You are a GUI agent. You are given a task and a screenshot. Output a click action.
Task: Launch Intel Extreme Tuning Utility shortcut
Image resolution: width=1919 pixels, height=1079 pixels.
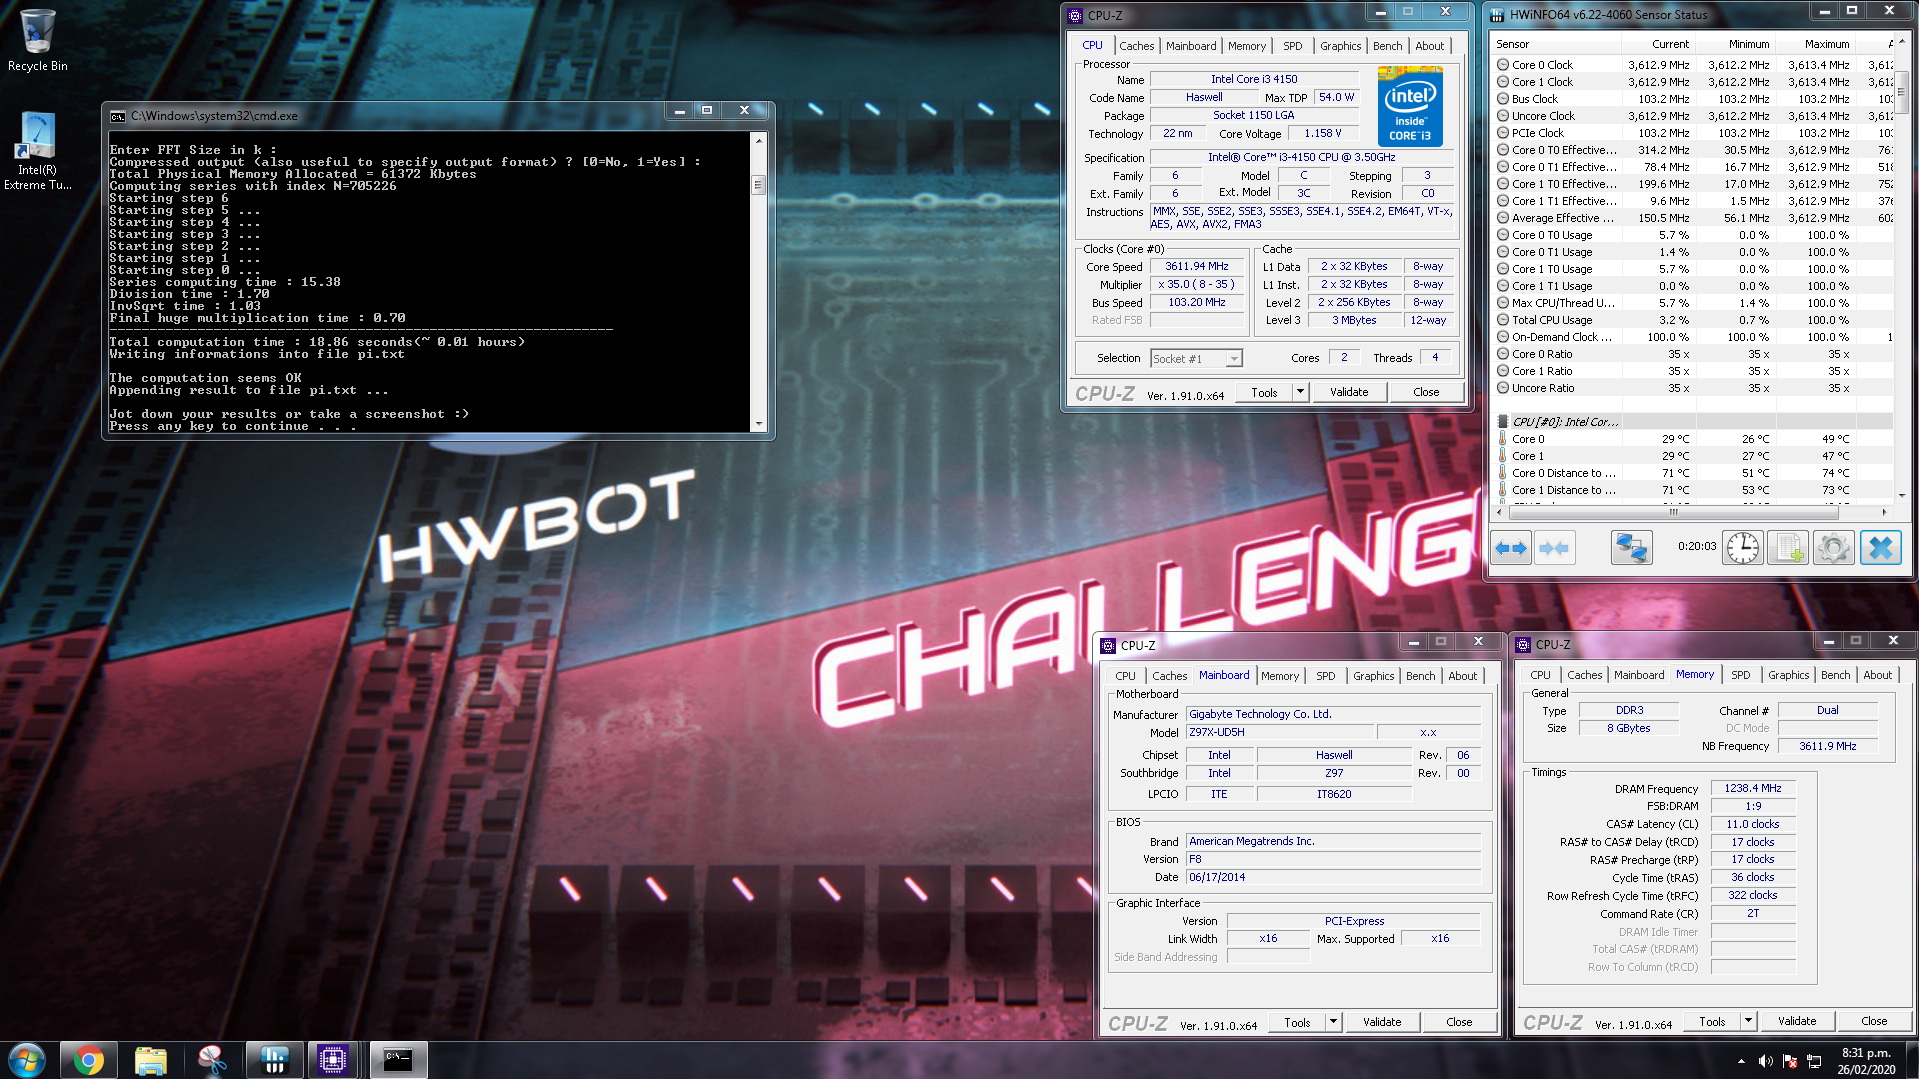click(37, 150)
